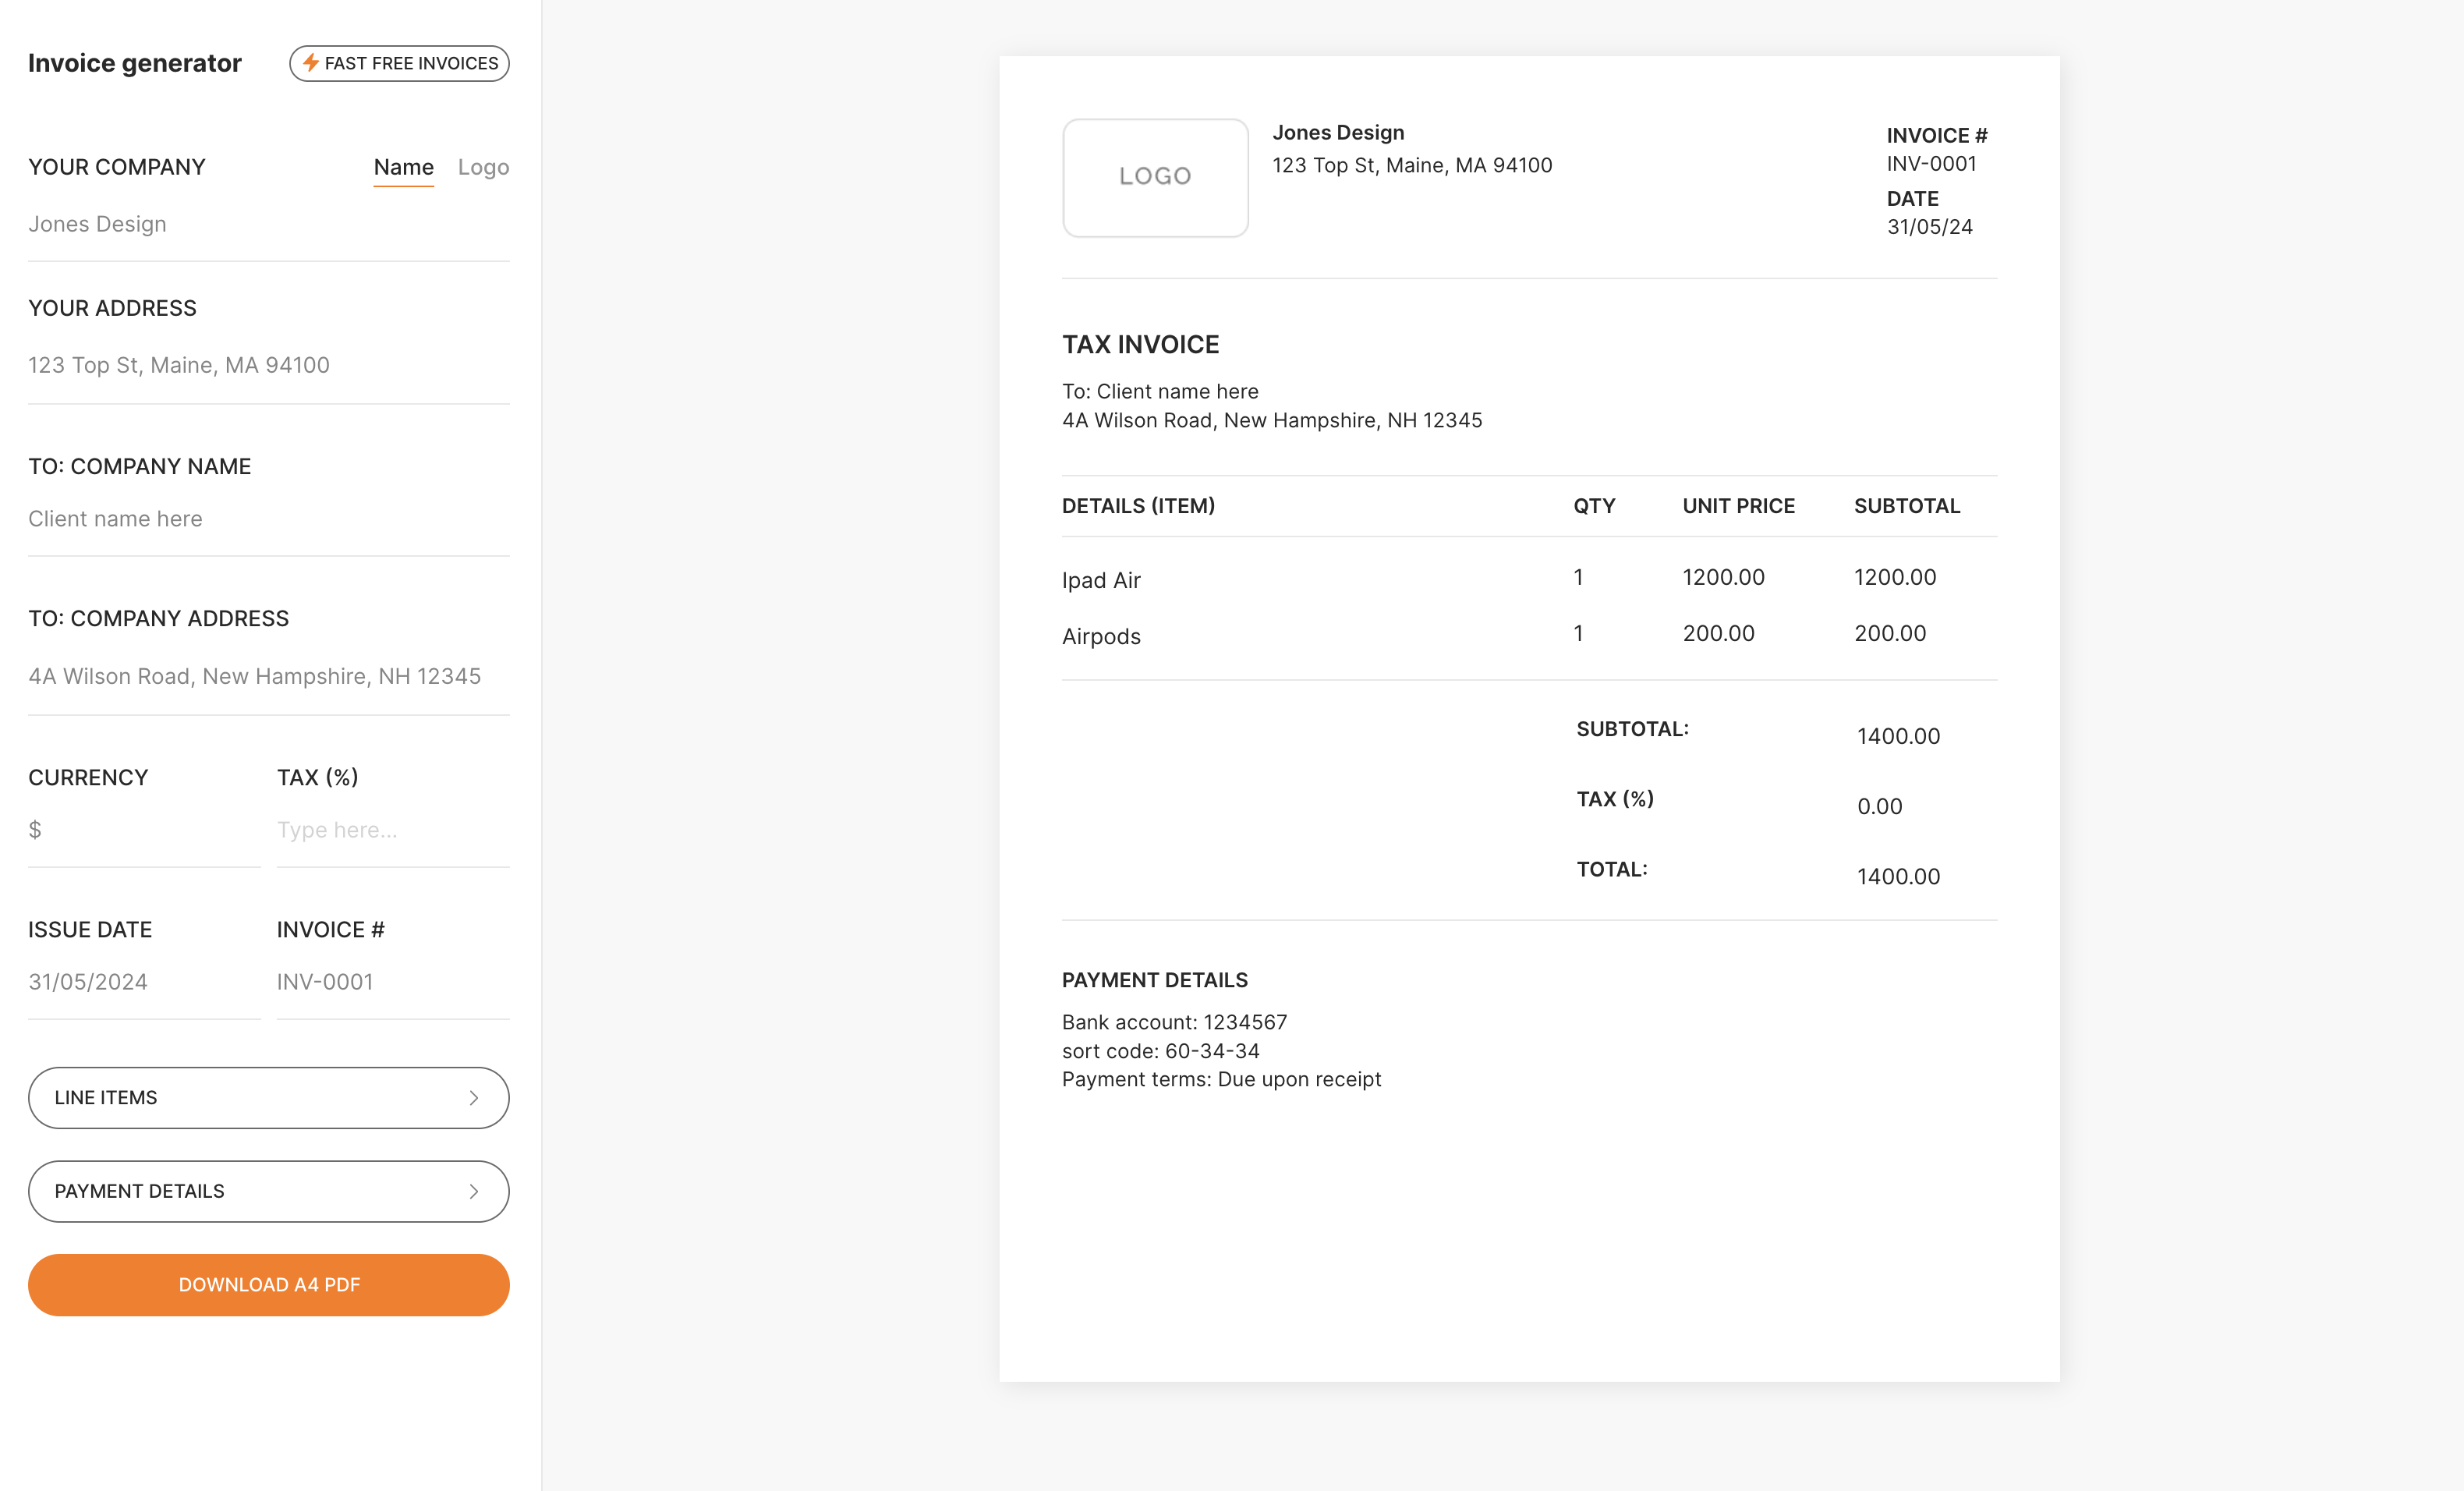
Task: Expand the LINE ITEMS section
Action: [x=268, y=1097]
